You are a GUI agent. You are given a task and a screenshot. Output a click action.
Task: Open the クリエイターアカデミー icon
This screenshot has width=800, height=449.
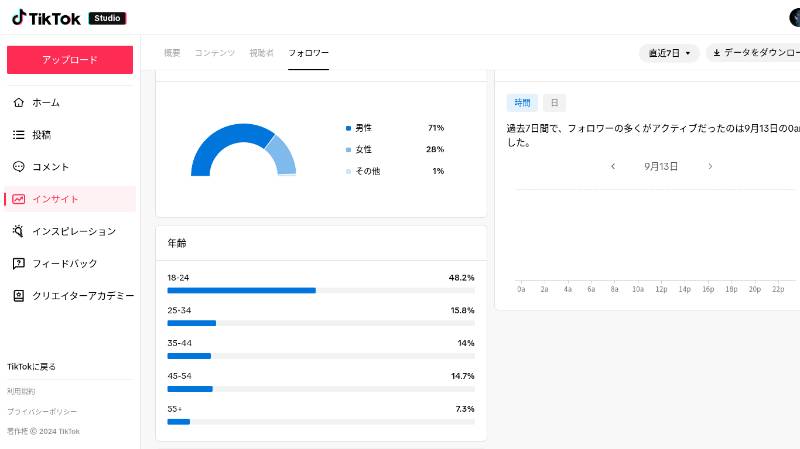click(x=18, y=296)
